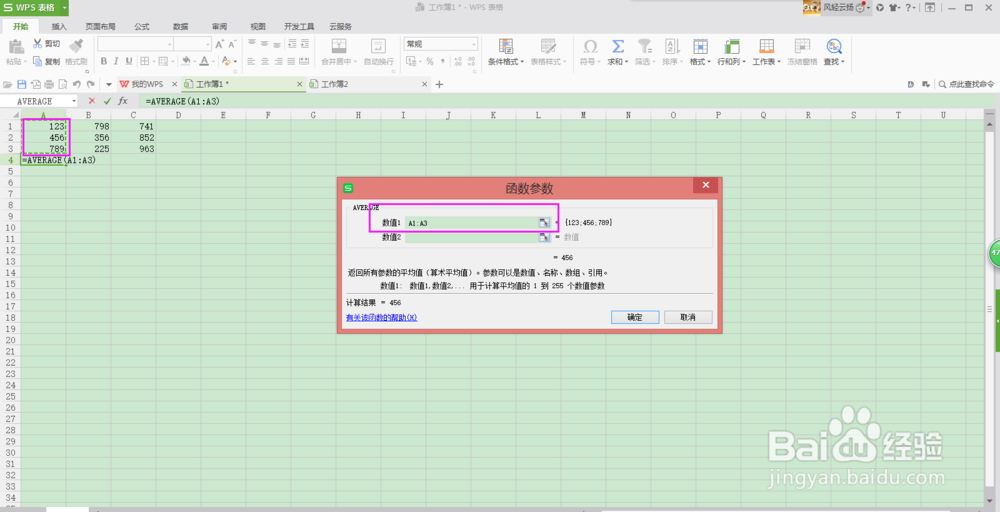The height and width of the screenshot is (512, 1000).
Task: Click the Find magnifier icon in ribbon
Action: (834, 46)
